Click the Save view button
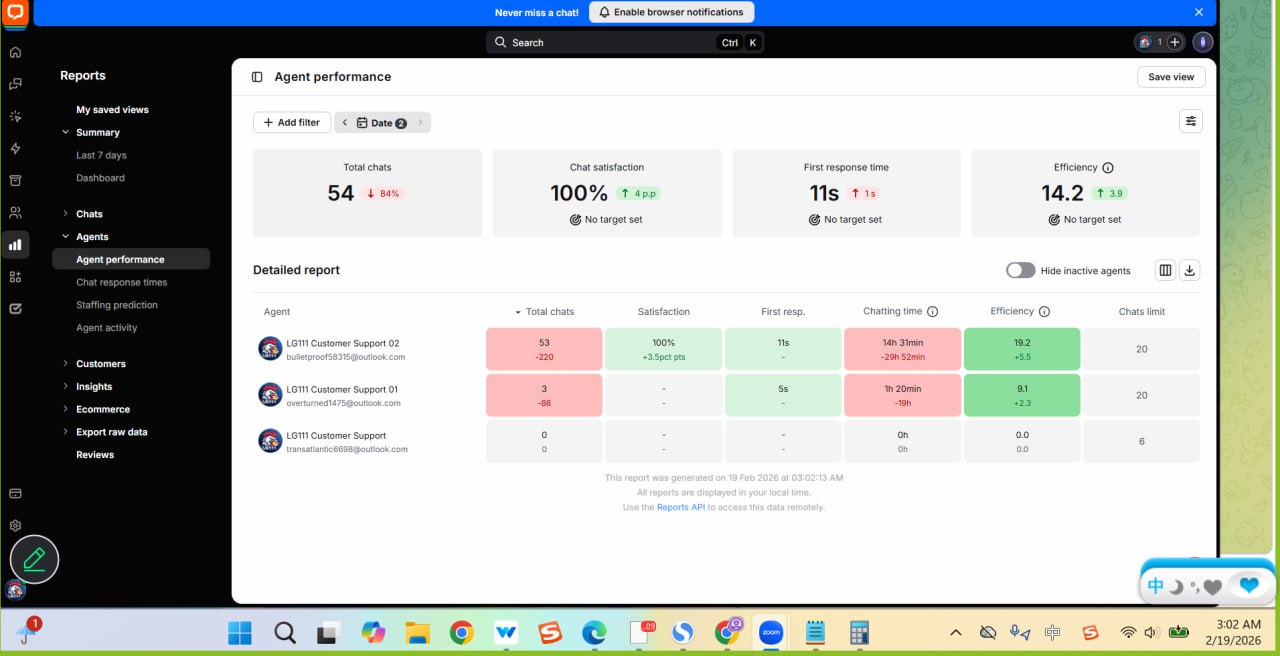 point(1171,77)
